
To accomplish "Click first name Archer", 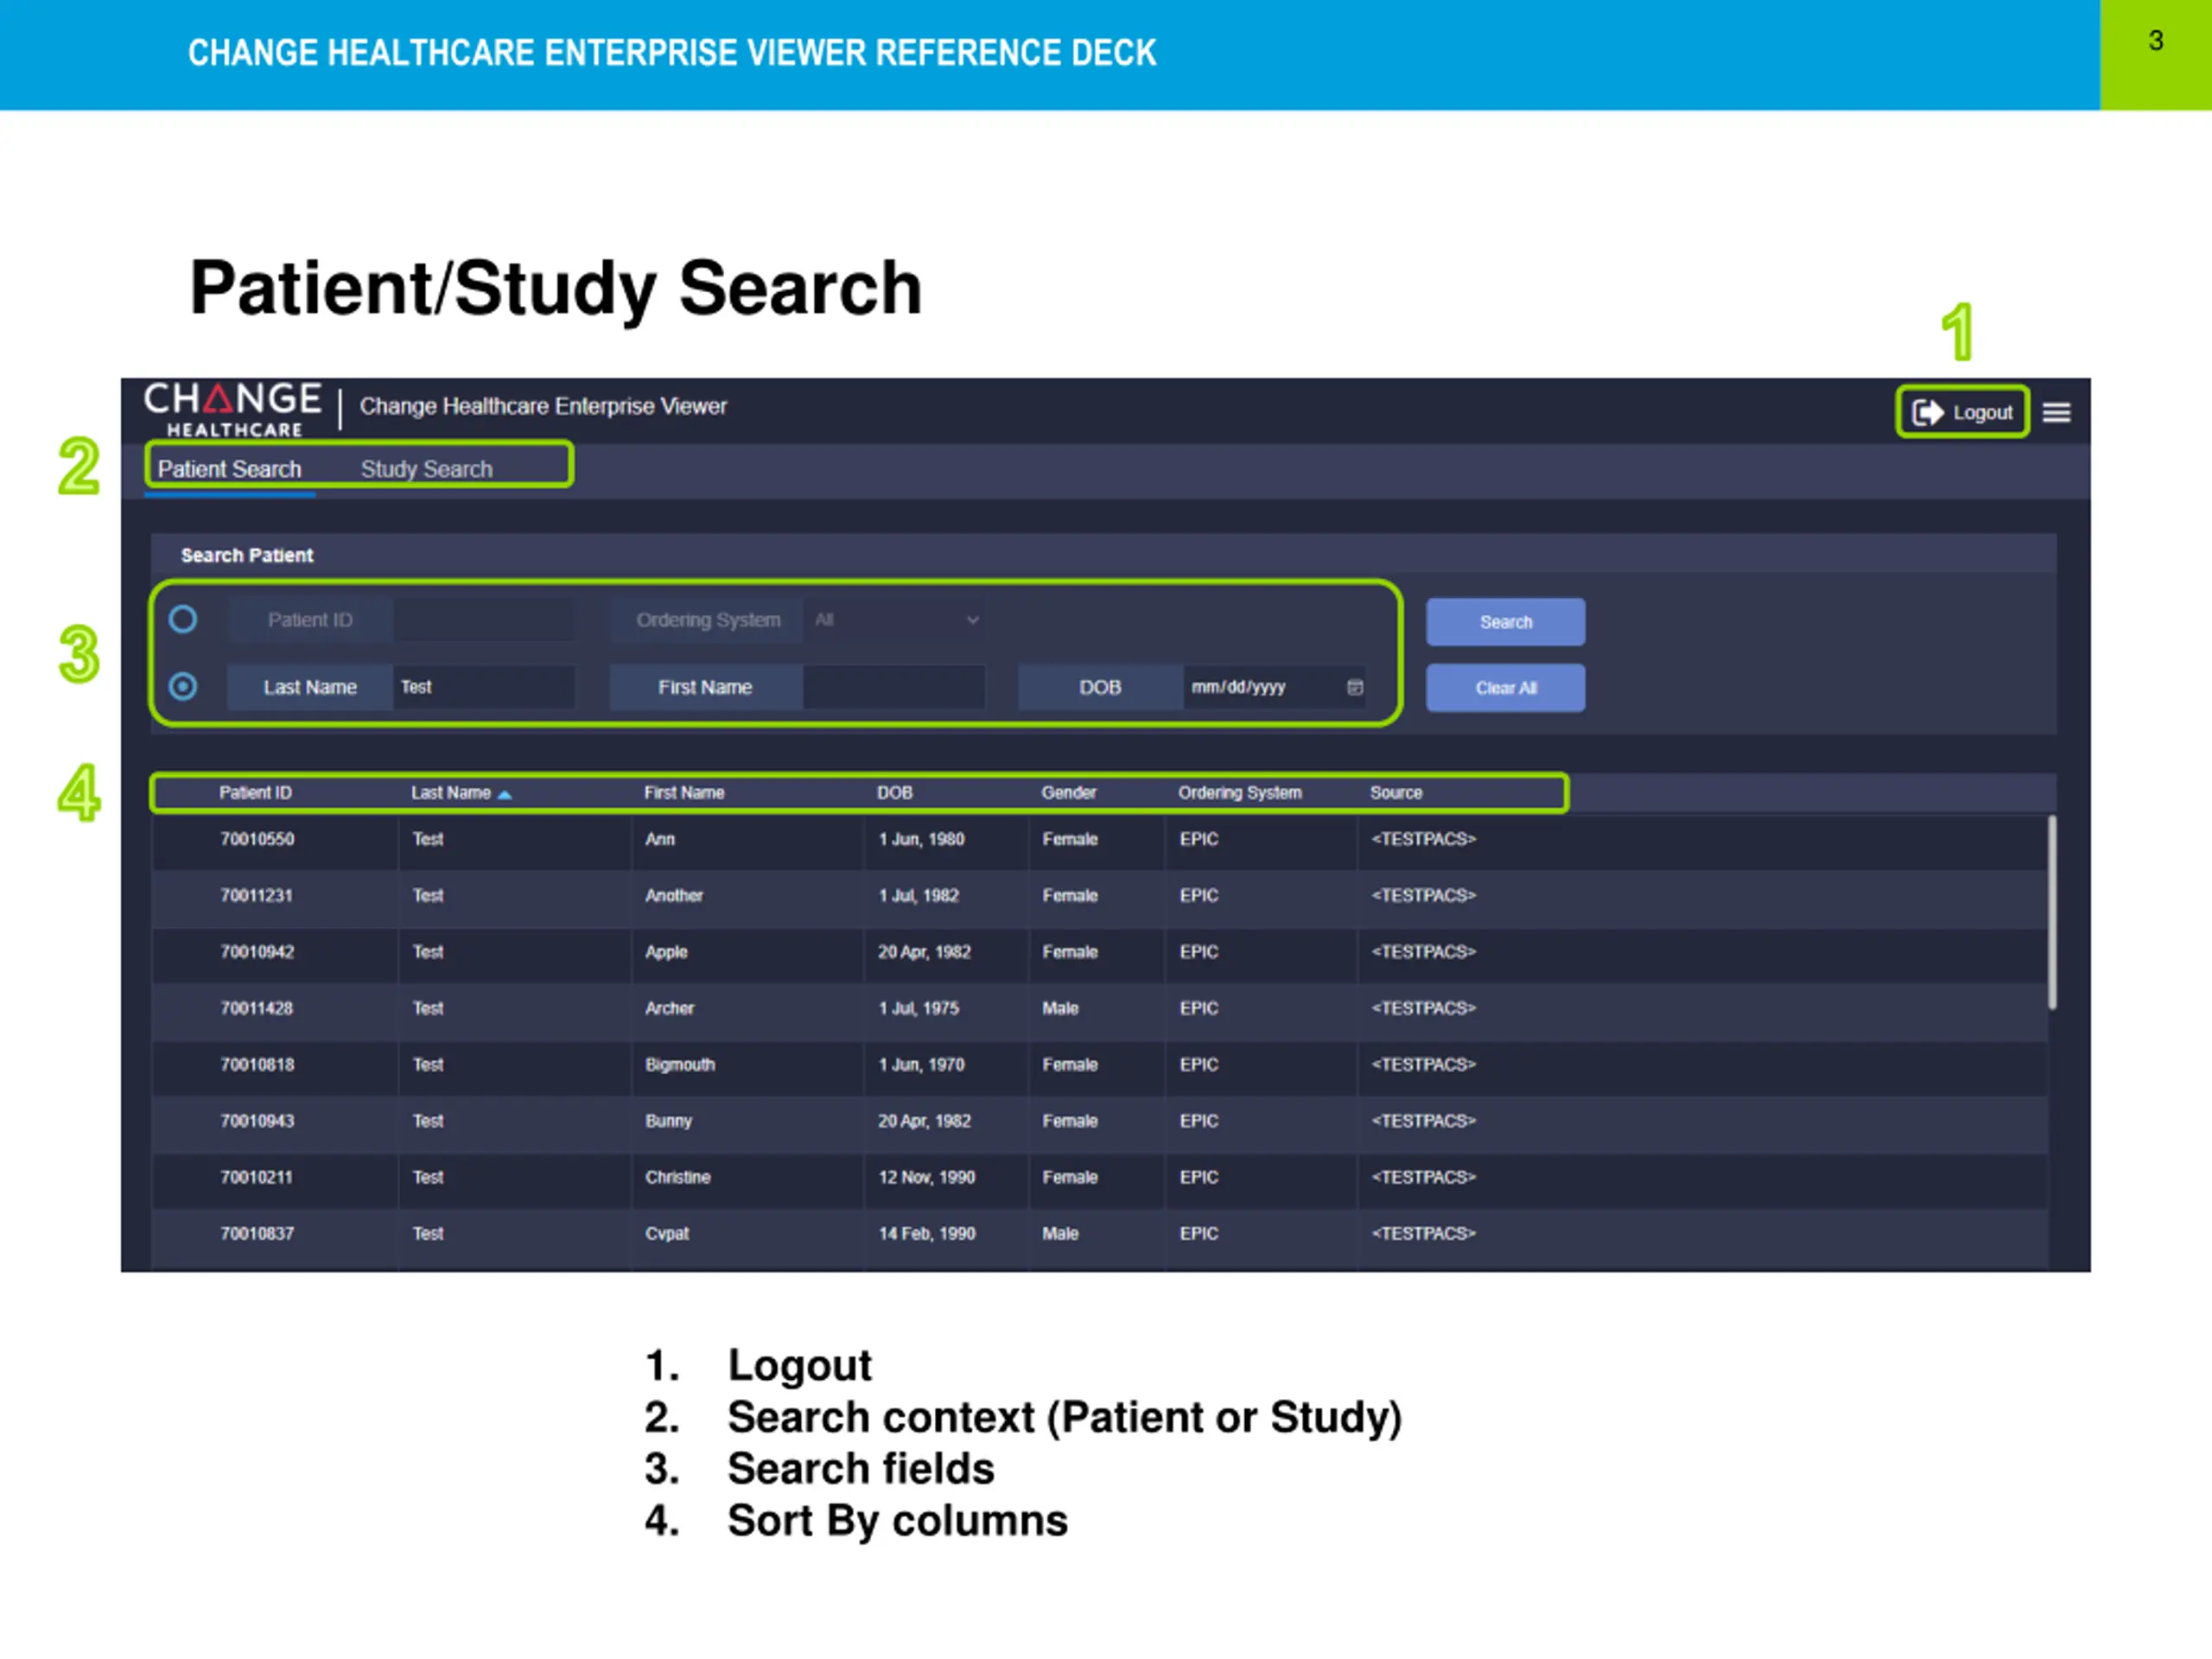I will 669,1008.
